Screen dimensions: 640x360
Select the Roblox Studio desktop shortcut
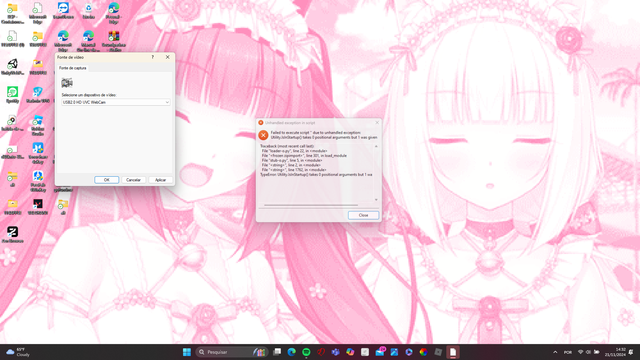click(38, 125)
